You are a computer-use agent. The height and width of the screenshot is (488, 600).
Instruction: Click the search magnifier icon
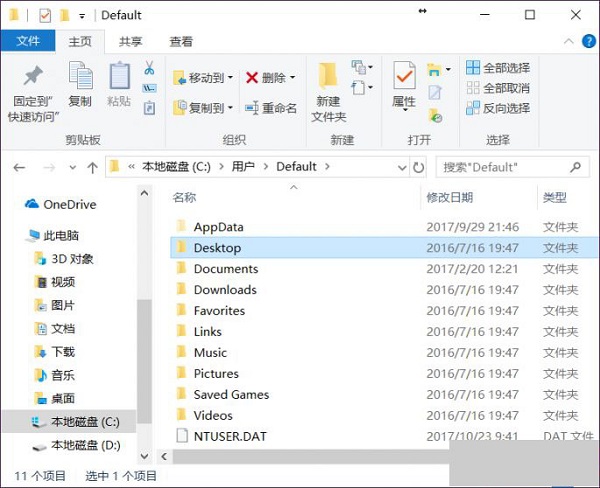575,167
